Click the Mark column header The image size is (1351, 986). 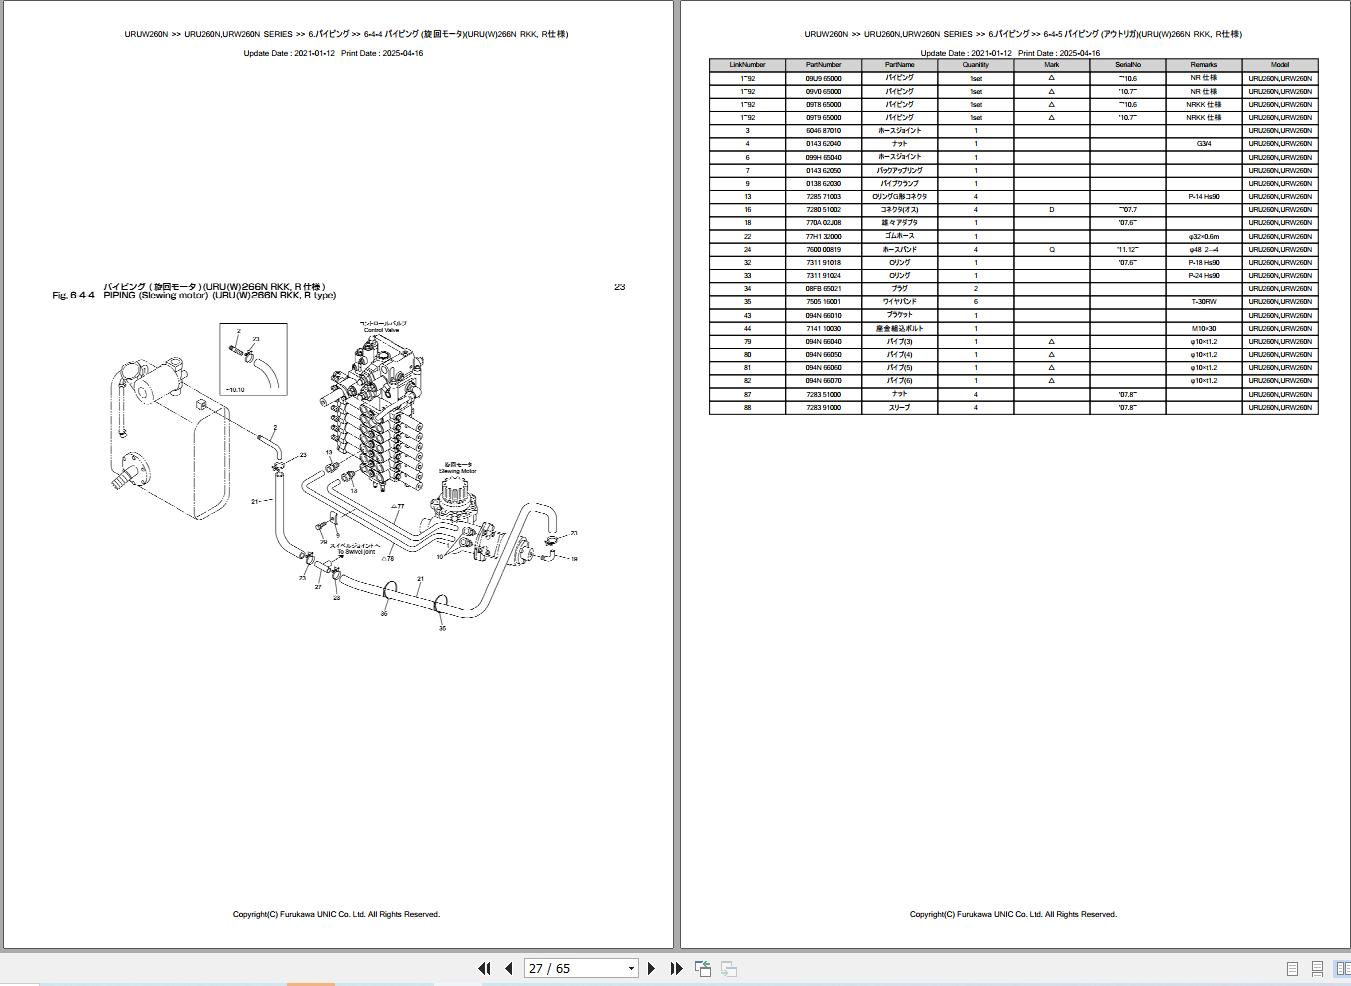point(1051,65)
